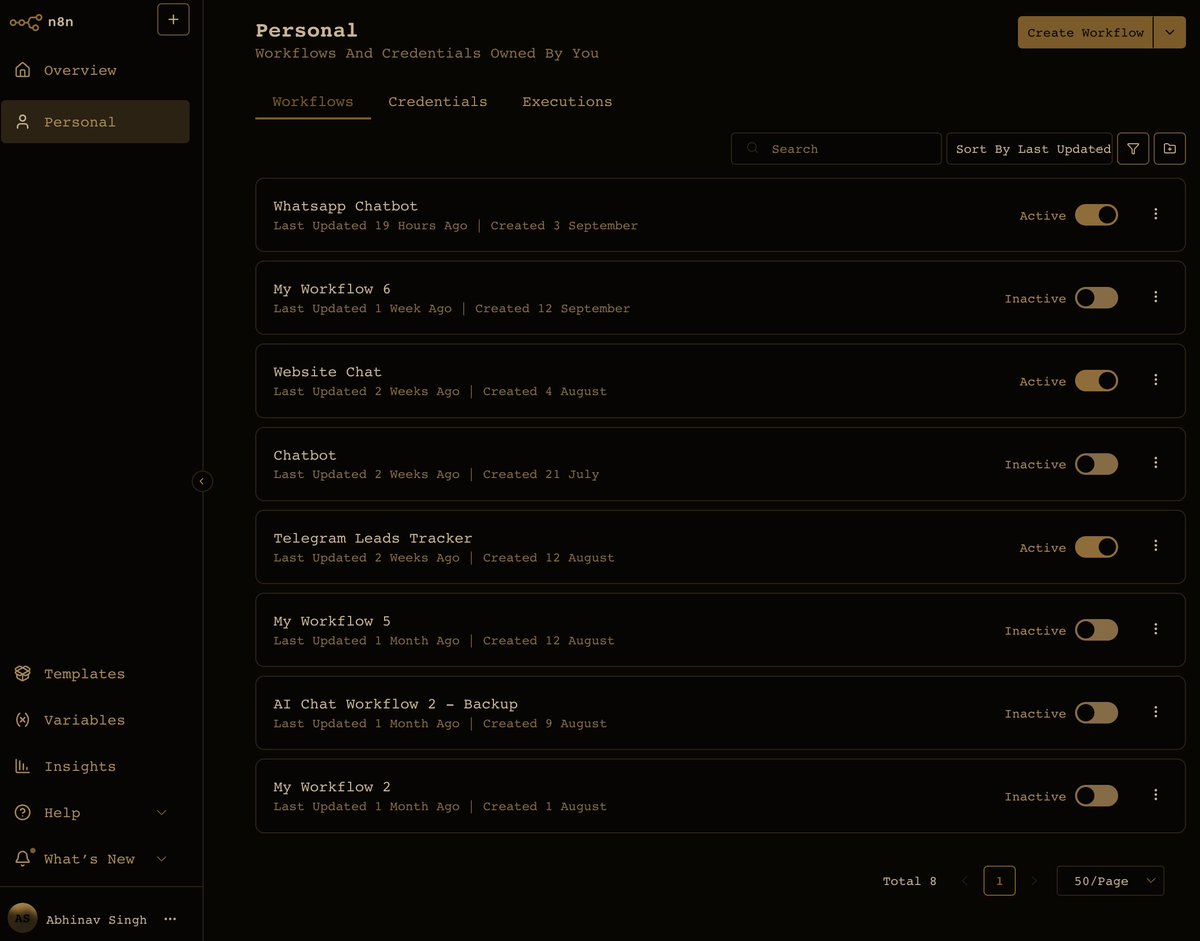Deactivate the Whatsapp Chatbot workflow toggle
Viewport: 1200px width, 941px height.
(x=1096, y=215)
